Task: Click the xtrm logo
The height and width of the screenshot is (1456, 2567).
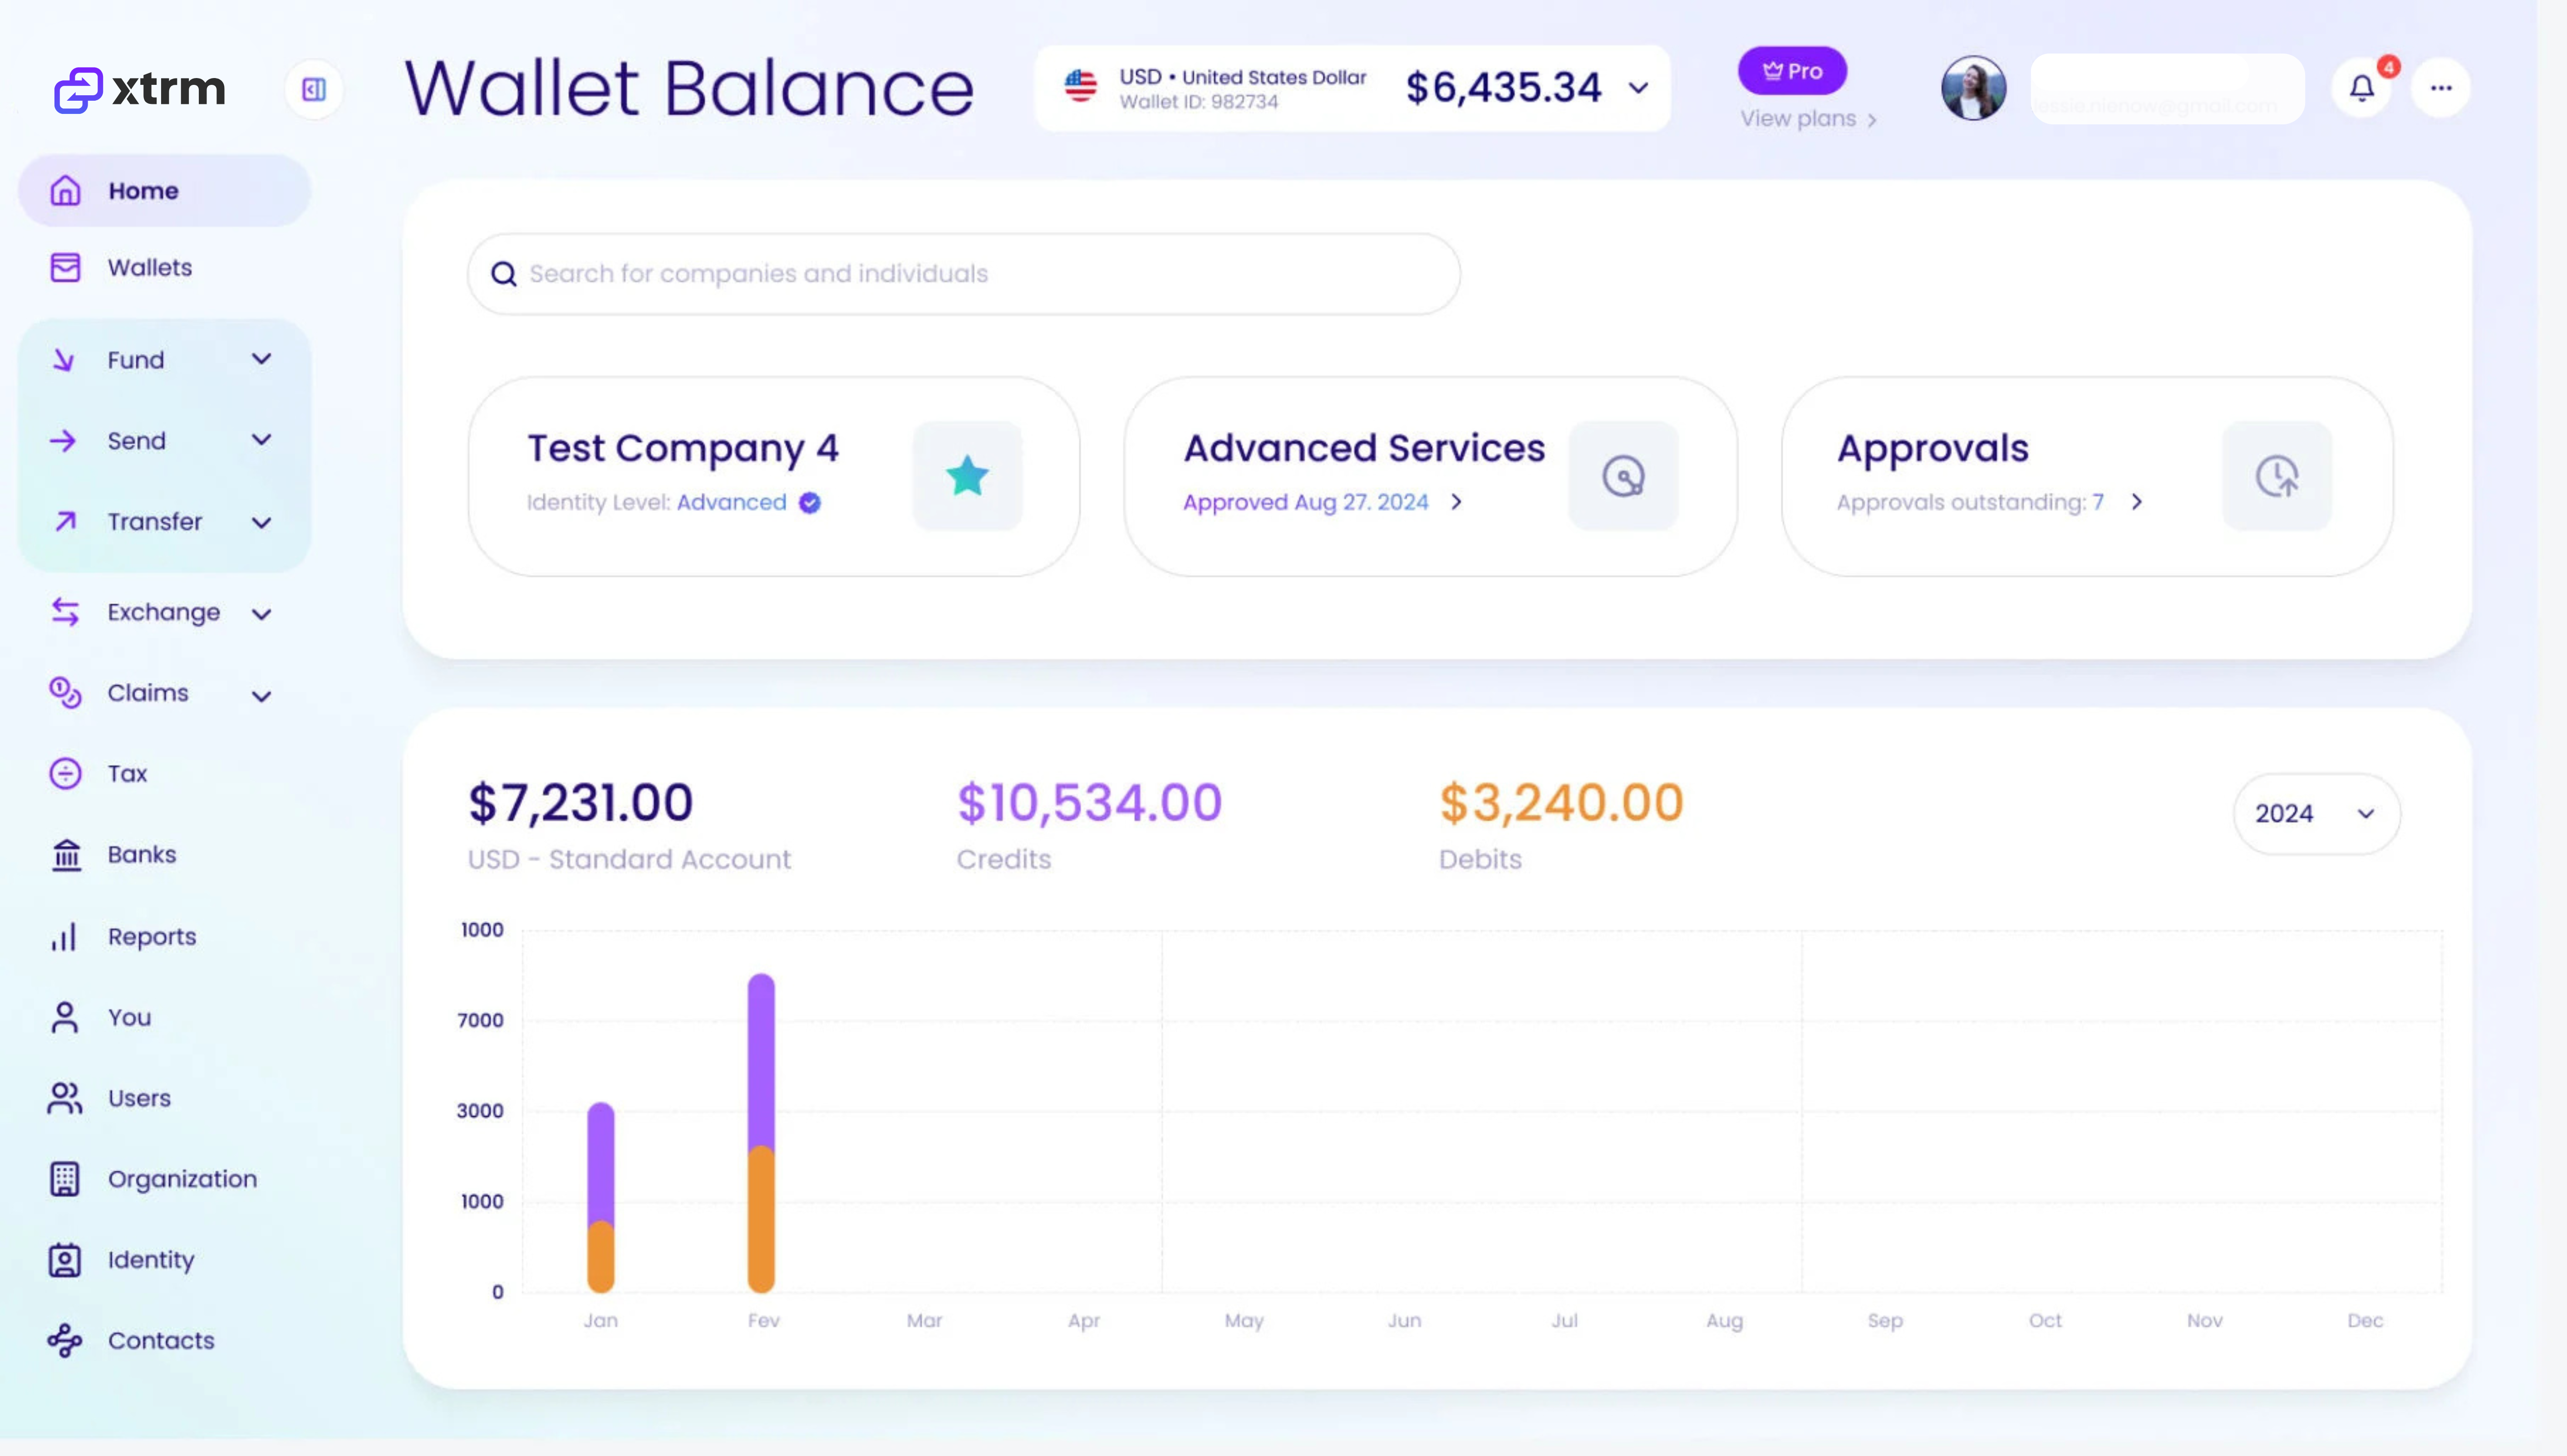Action: [x=140, y=90]
